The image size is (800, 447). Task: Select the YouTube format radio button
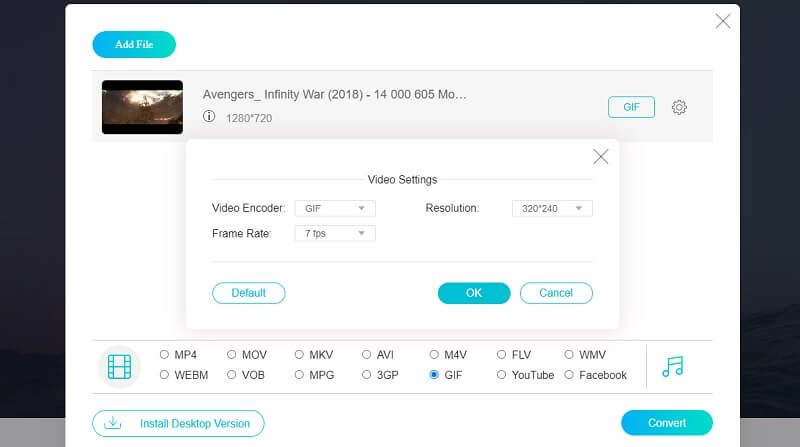point(502,375)
